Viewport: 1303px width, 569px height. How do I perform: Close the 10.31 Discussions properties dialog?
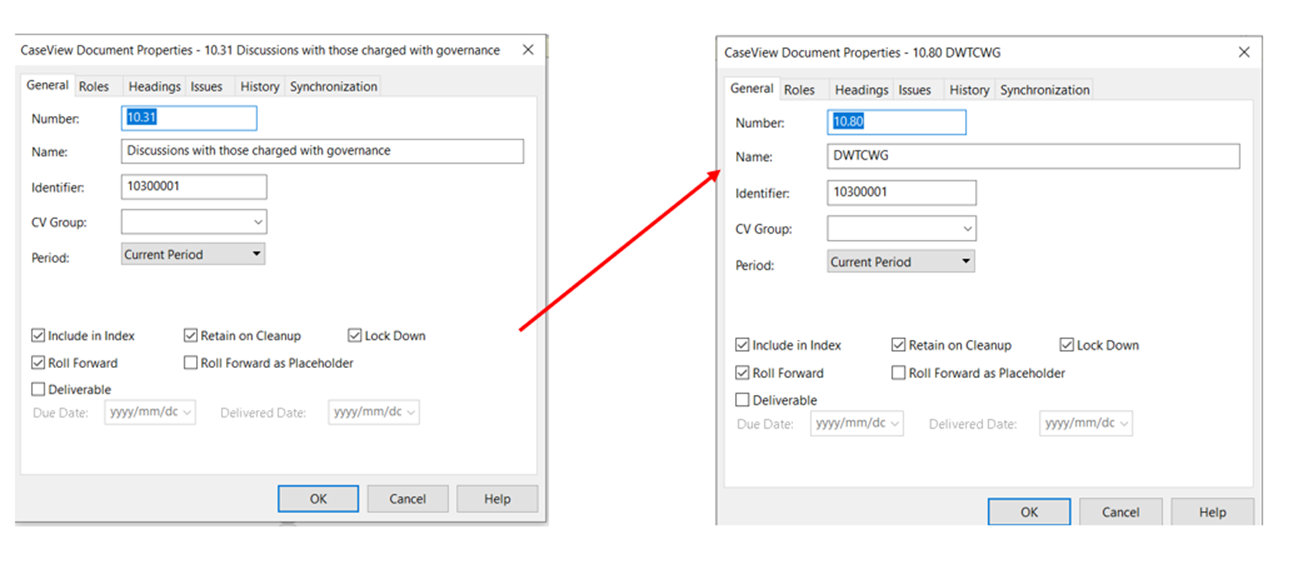[527, 50]
